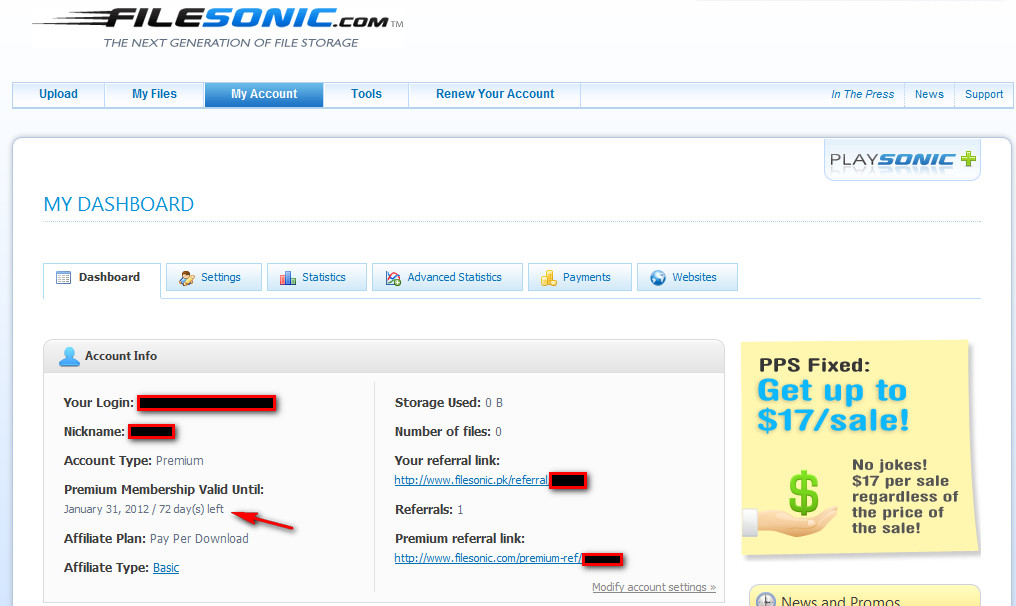
Task: Click the PPS Fixed $17/sale sticky note
Action: 859,448
